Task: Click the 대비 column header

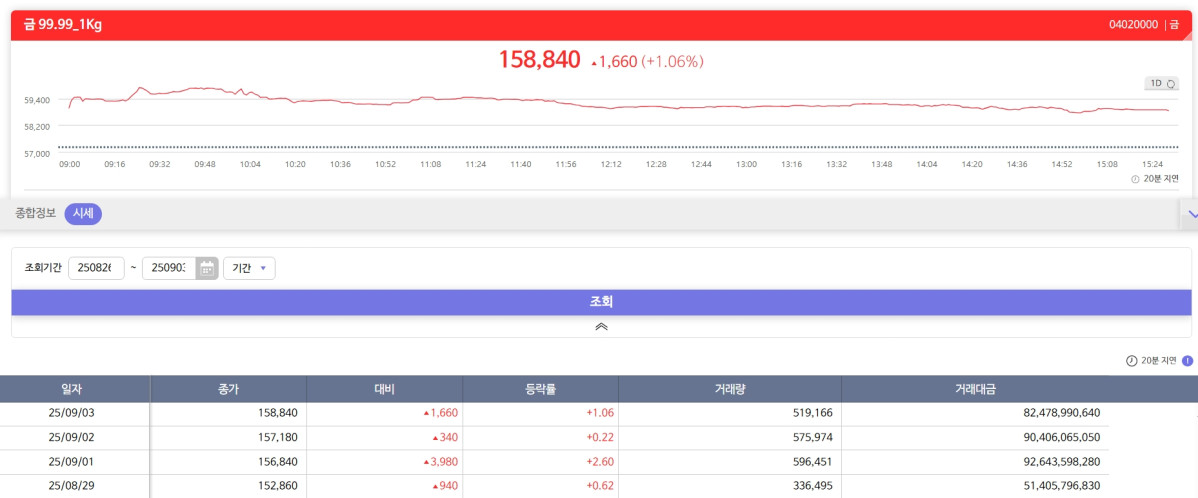Action: (384, 389)
